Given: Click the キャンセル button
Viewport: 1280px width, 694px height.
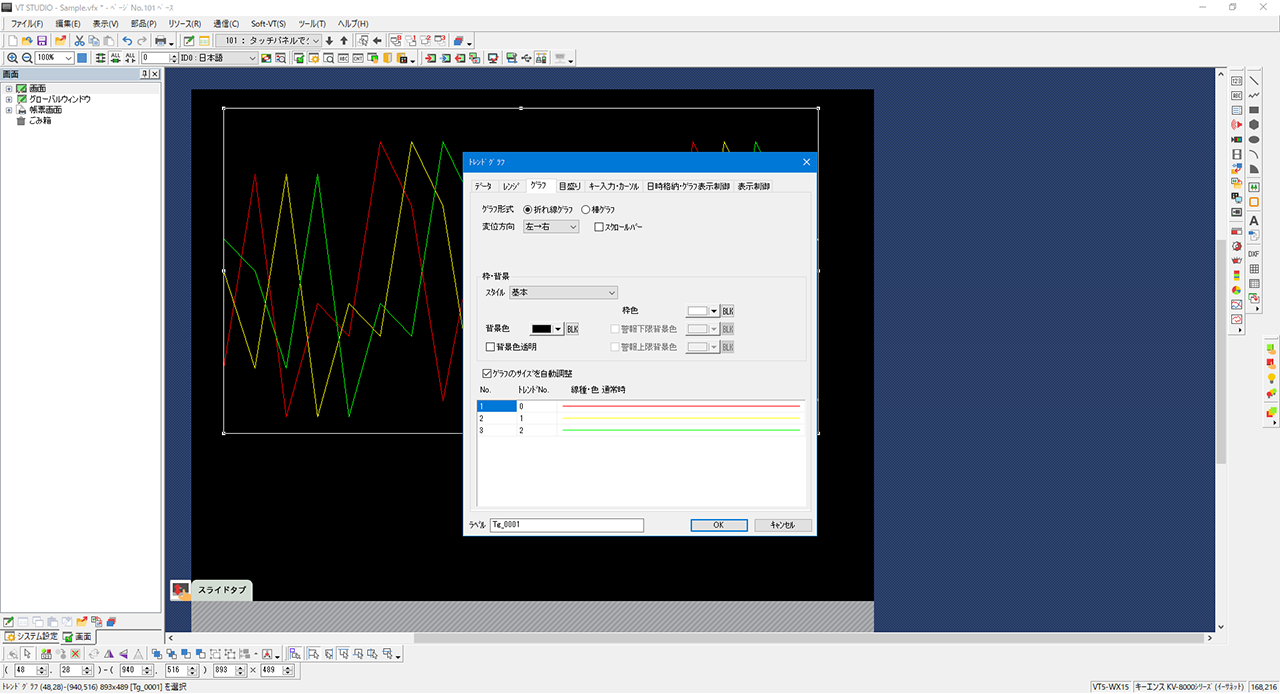Looking at the screenshot, I should coord(783,525).
